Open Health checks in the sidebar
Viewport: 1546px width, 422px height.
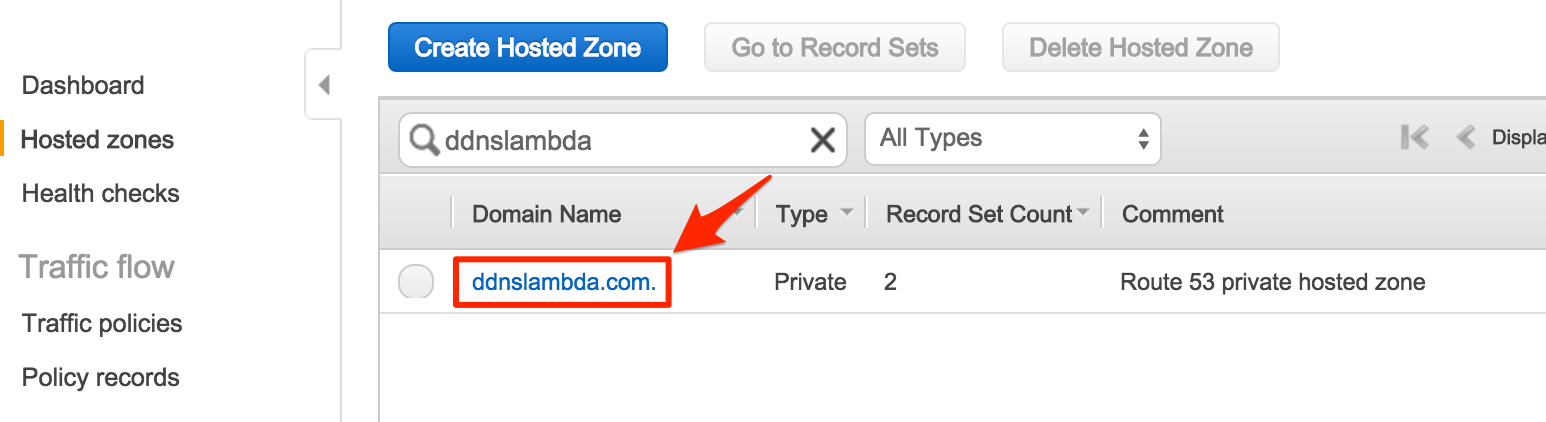tap(101, 194)
